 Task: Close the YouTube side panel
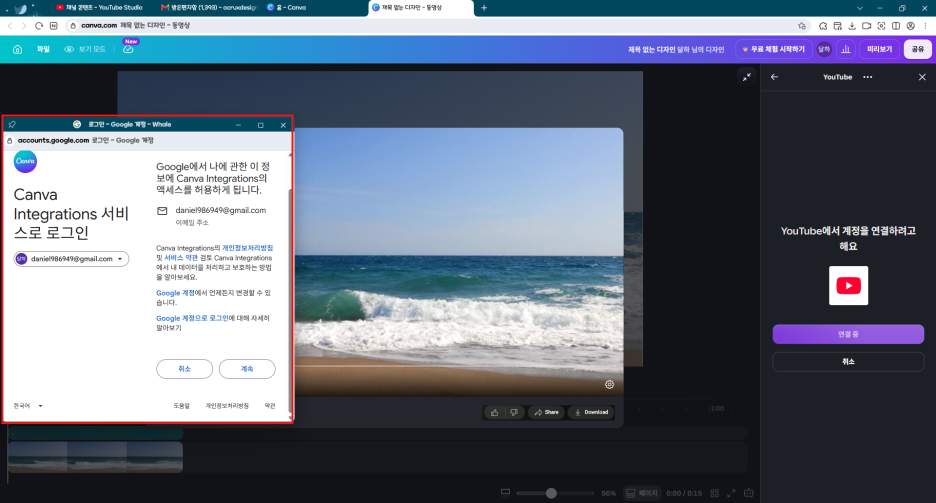click(x=922, y=77)
